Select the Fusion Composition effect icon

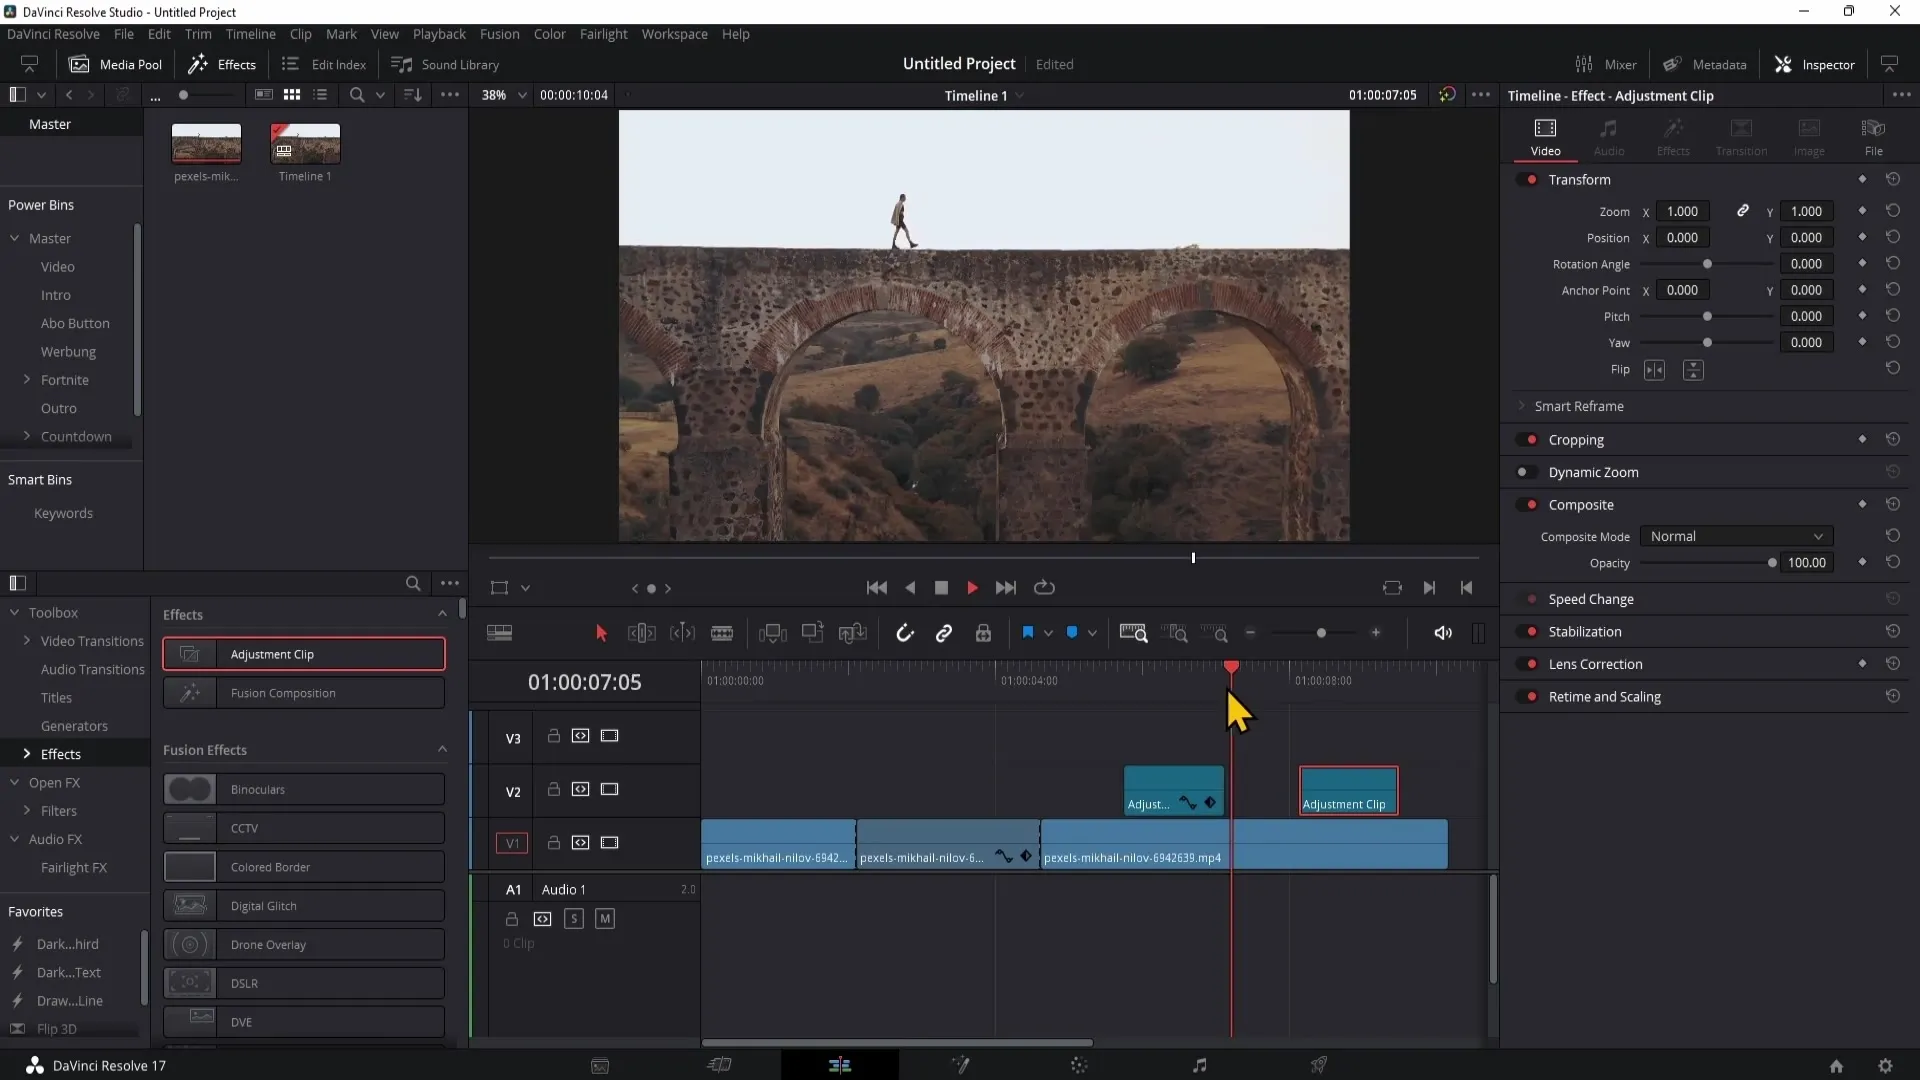(190, 692)
